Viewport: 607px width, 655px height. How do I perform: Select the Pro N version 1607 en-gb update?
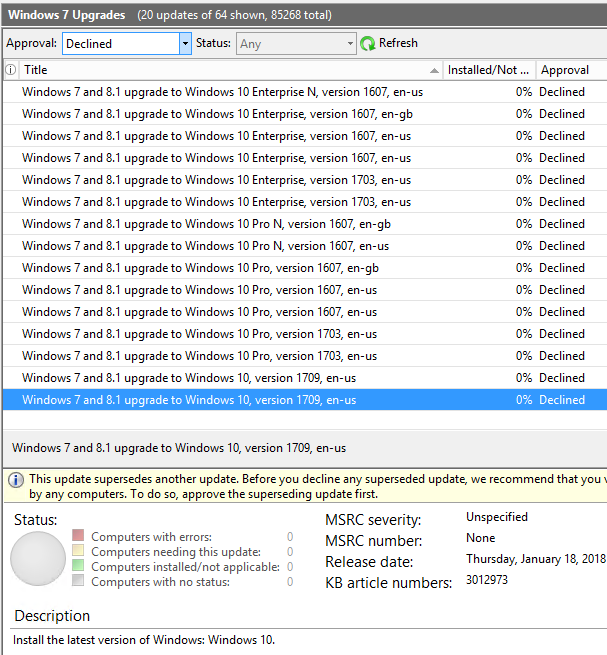point(206,224)
